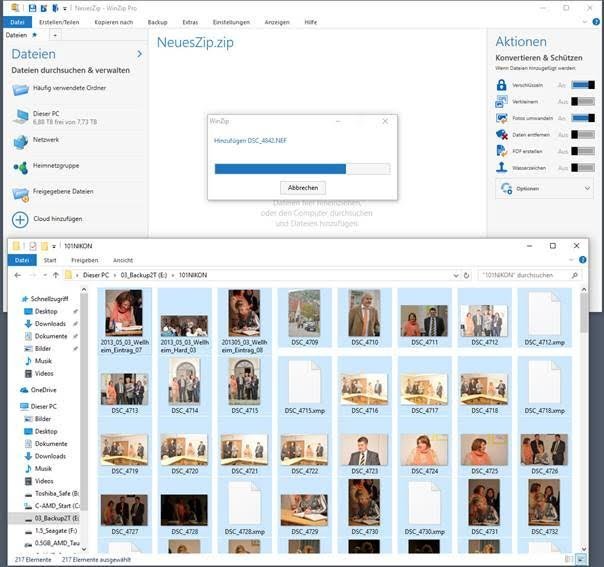604x567 pixels.
Task: Expand WinZip Dateien panel chevron
Action: coord(139,54)
